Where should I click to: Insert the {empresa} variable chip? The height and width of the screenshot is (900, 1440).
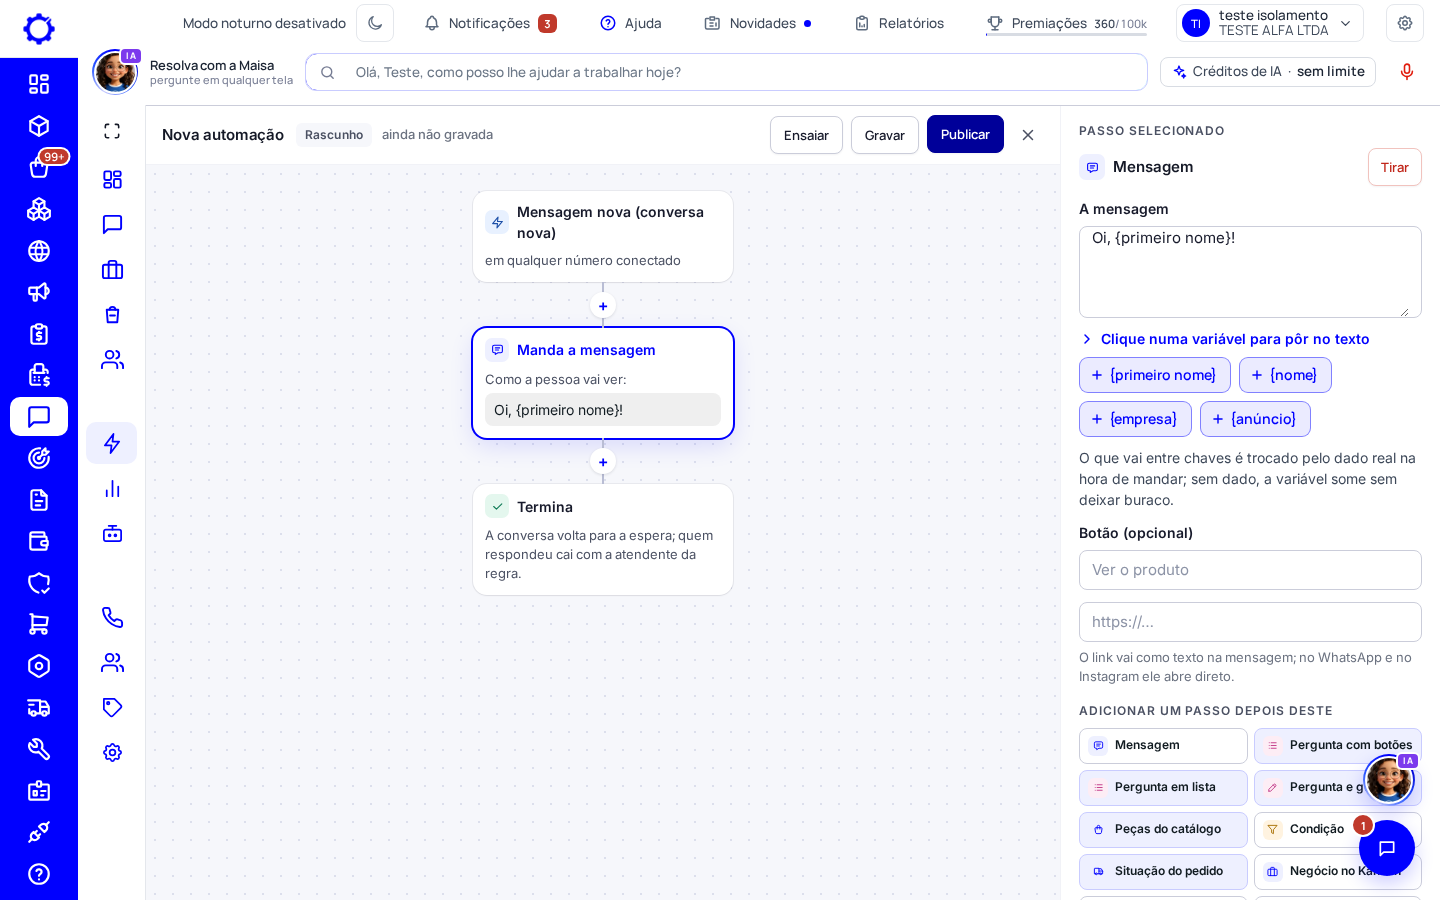(1135, 419)
